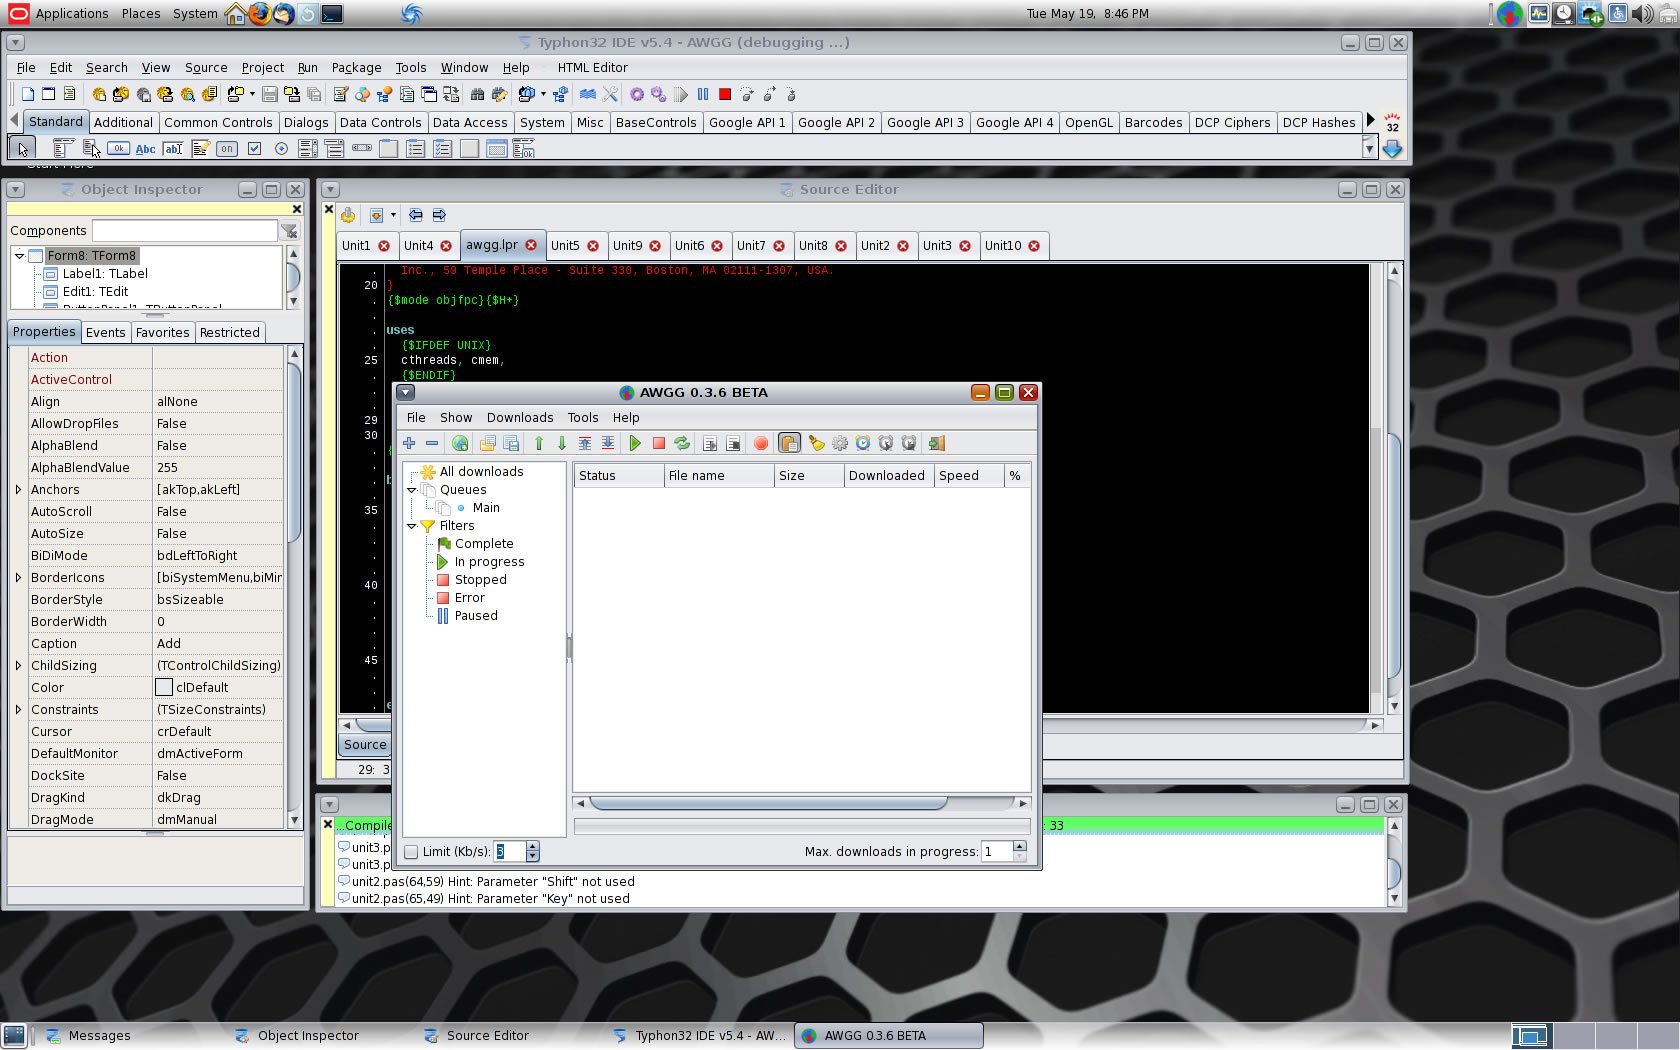
Task: Open the Run menu in IDE
Action: tap(308, 68)
